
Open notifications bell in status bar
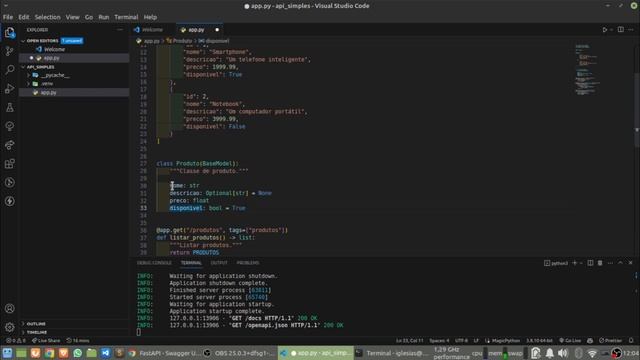(x=631, y=340)
